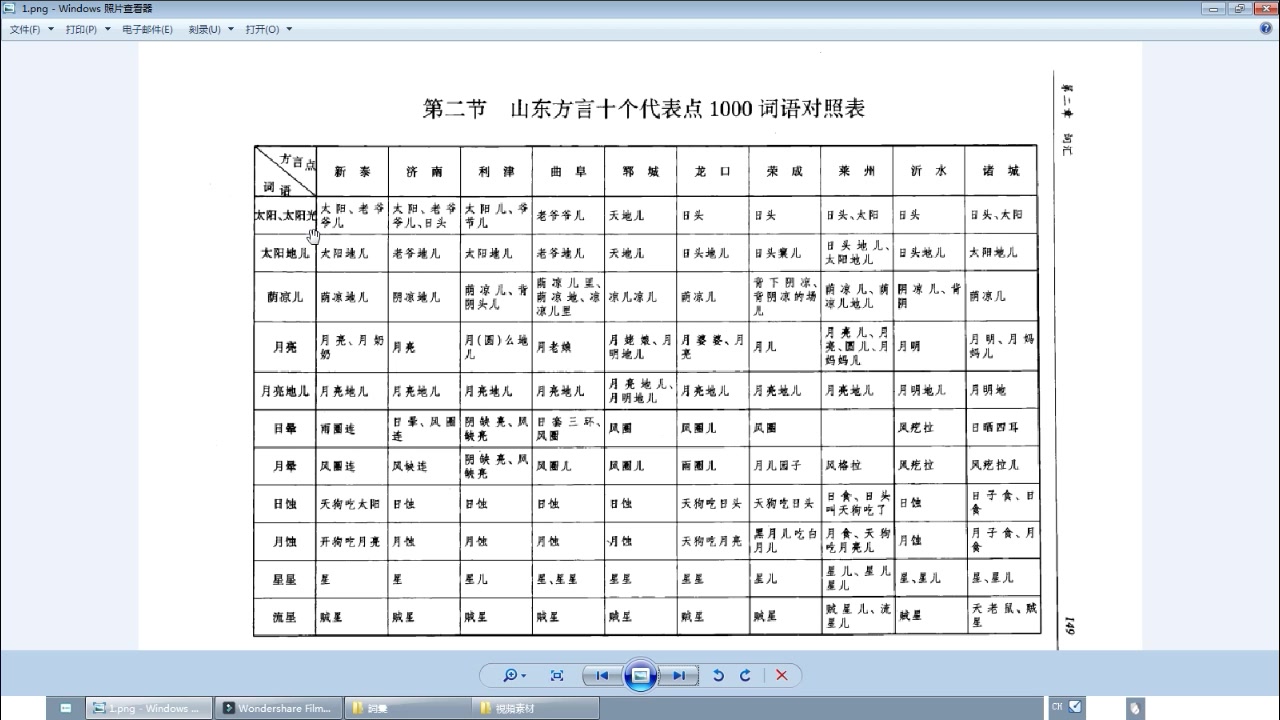
Task: Click the row label 星星
Action: (x=285, y=578)
